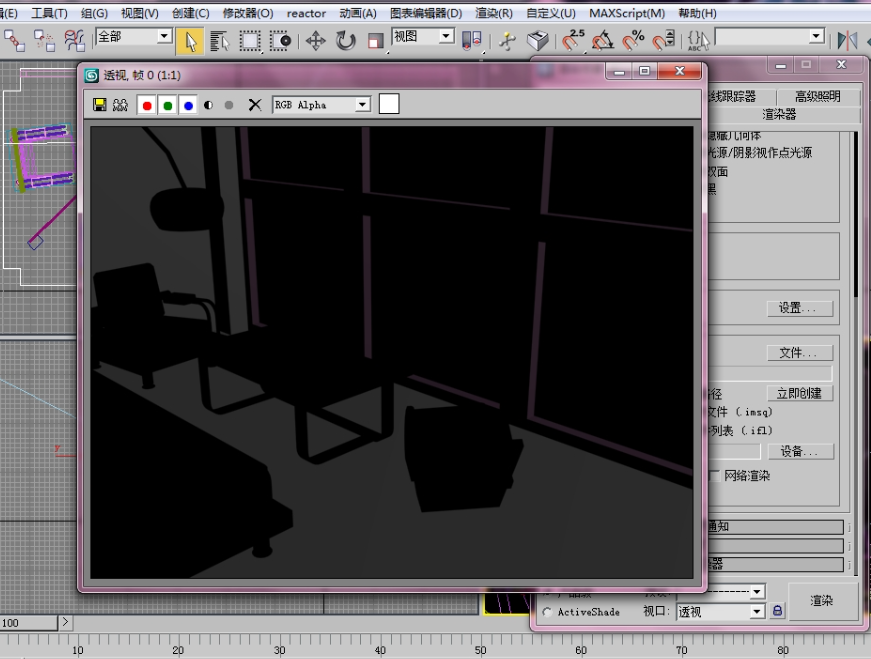871x659 pixels.
Task: Clear the render frame with X icon
Action: tap(254, 105)
